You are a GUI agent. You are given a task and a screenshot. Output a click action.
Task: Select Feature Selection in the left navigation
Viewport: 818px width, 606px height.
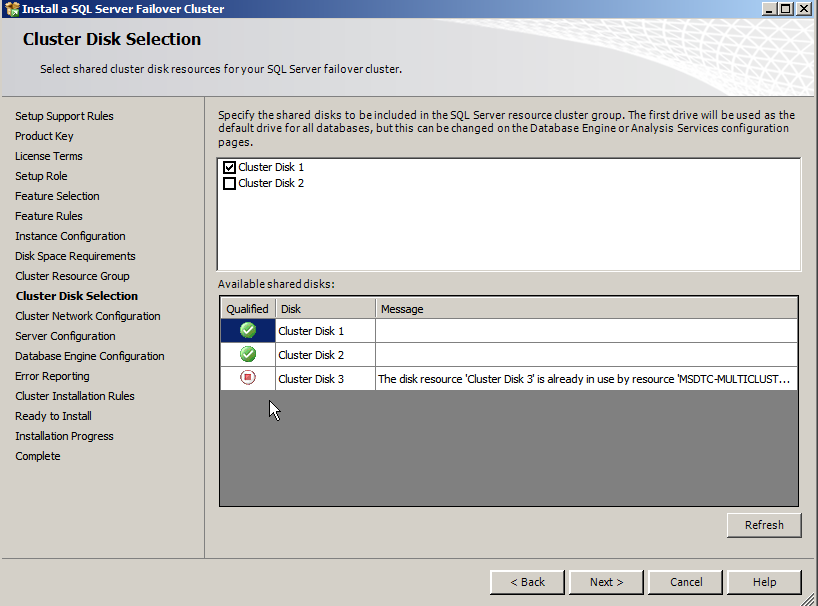(x=57, y=195)
